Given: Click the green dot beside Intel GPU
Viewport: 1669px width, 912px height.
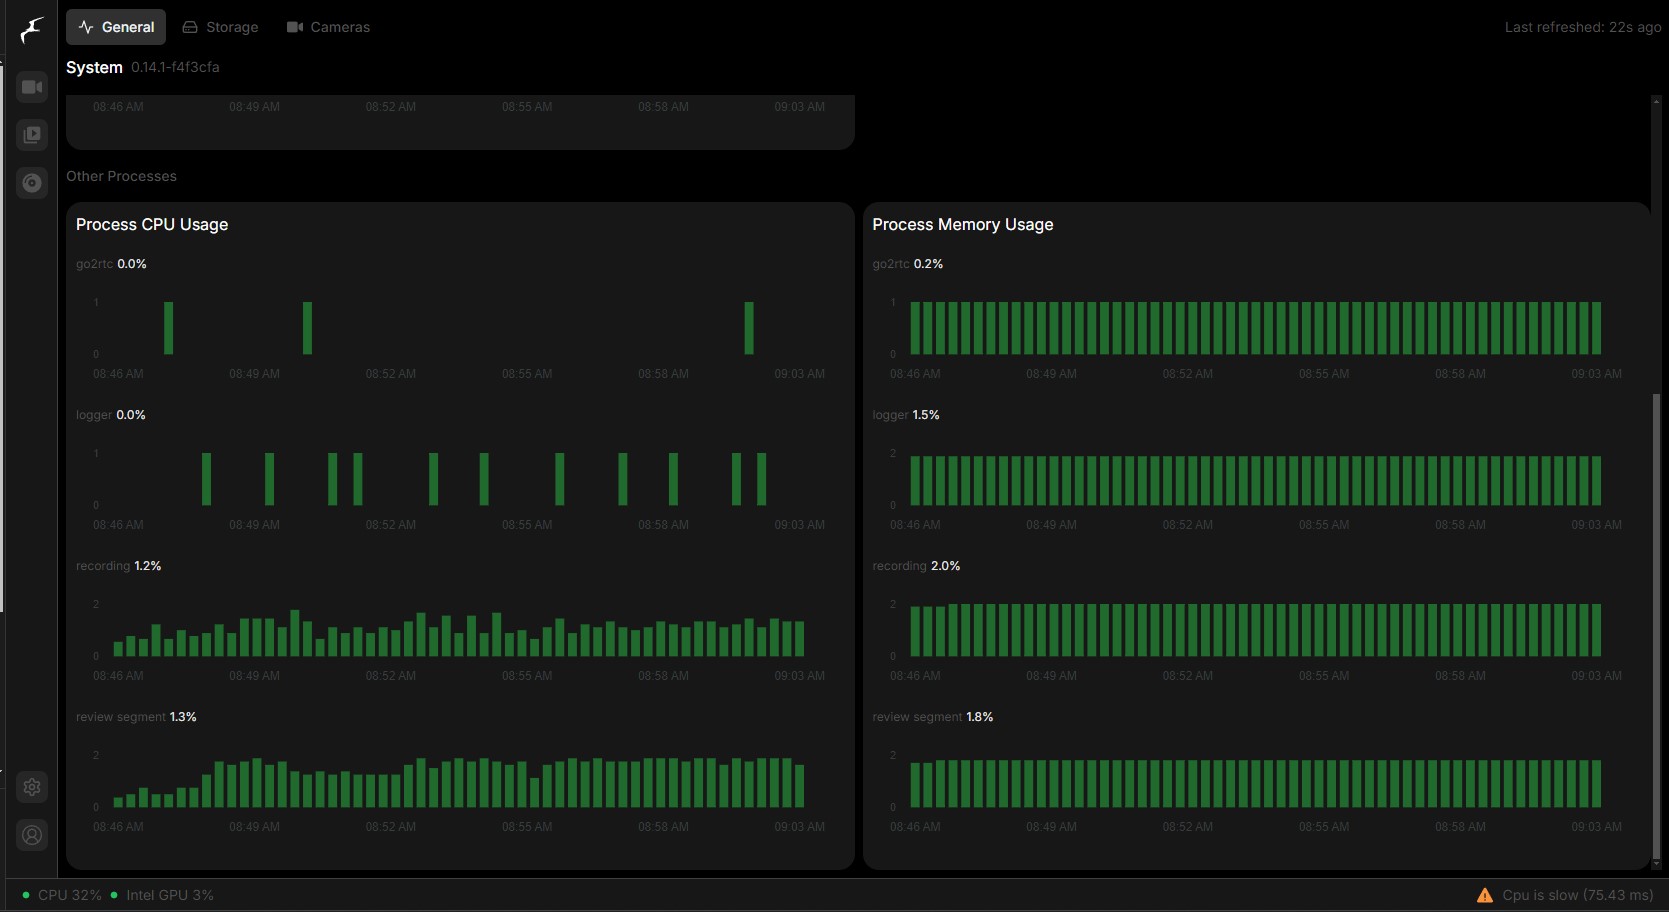Looking at the screenshot, I should coord(114,895).
